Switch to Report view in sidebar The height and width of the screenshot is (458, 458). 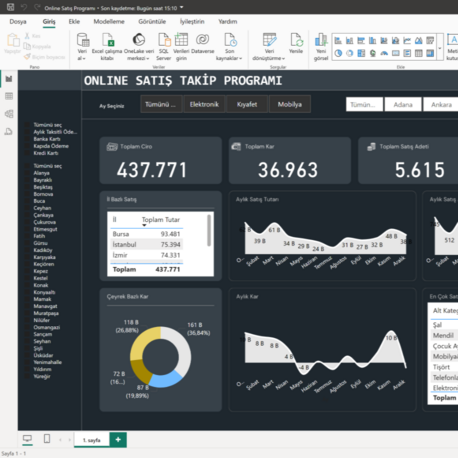click(9, 79)
